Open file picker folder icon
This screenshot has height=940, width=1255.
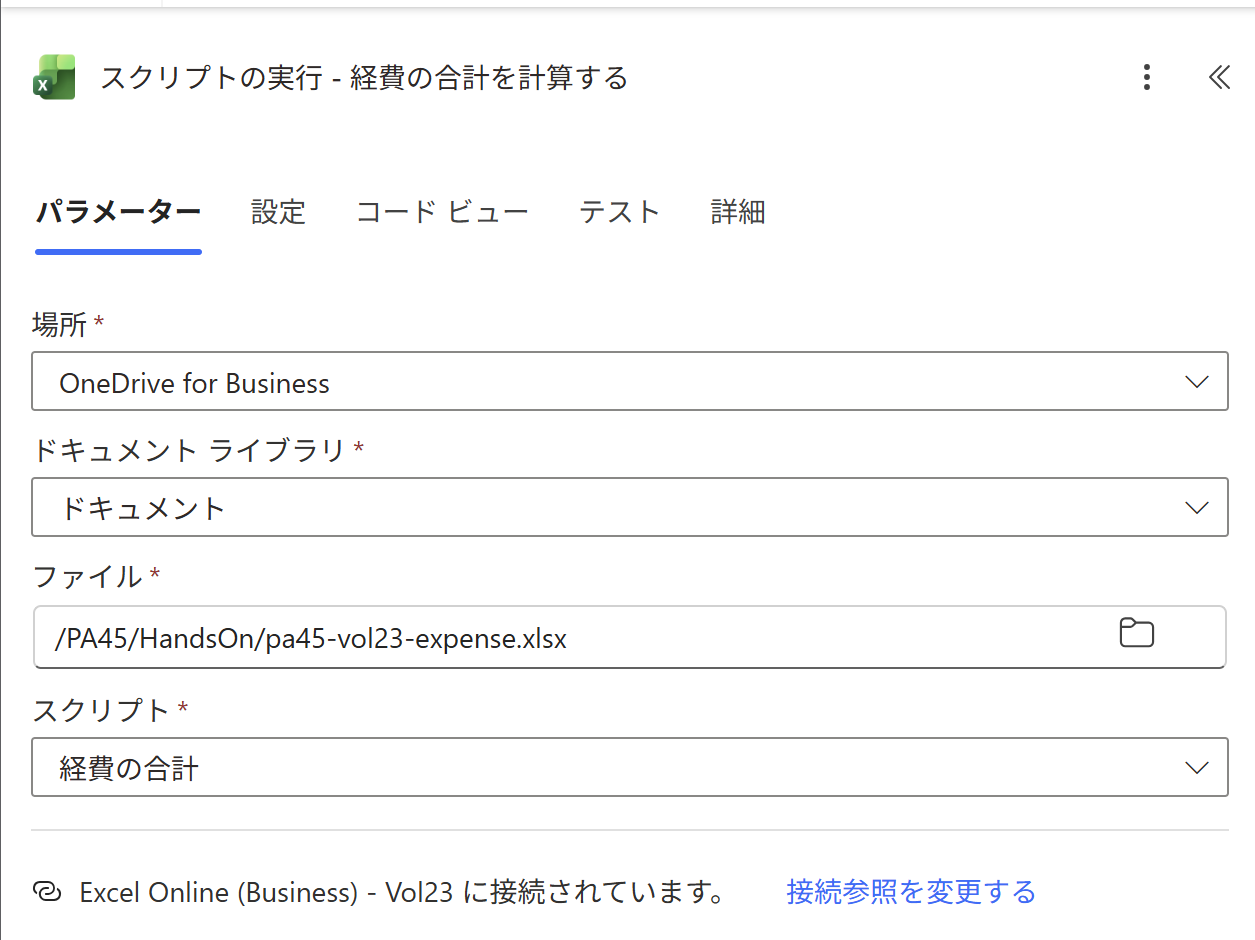pos(1136,633)
